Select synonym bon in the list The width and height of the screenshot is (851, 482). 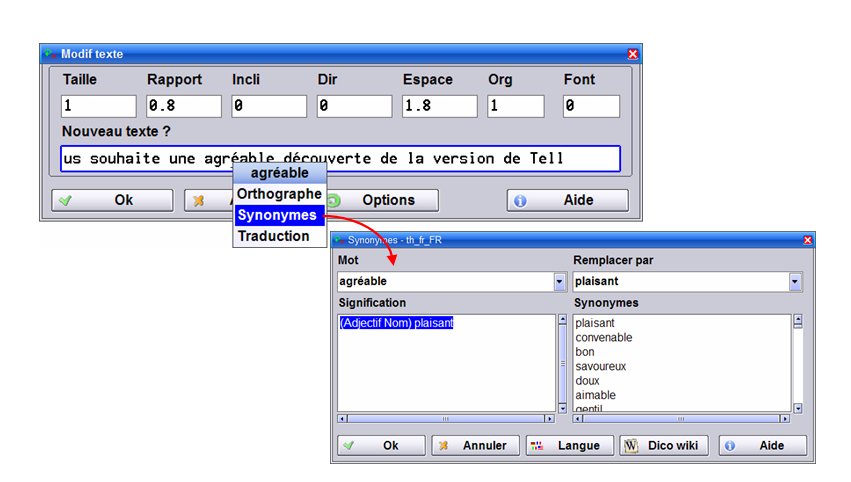point(585,352)
